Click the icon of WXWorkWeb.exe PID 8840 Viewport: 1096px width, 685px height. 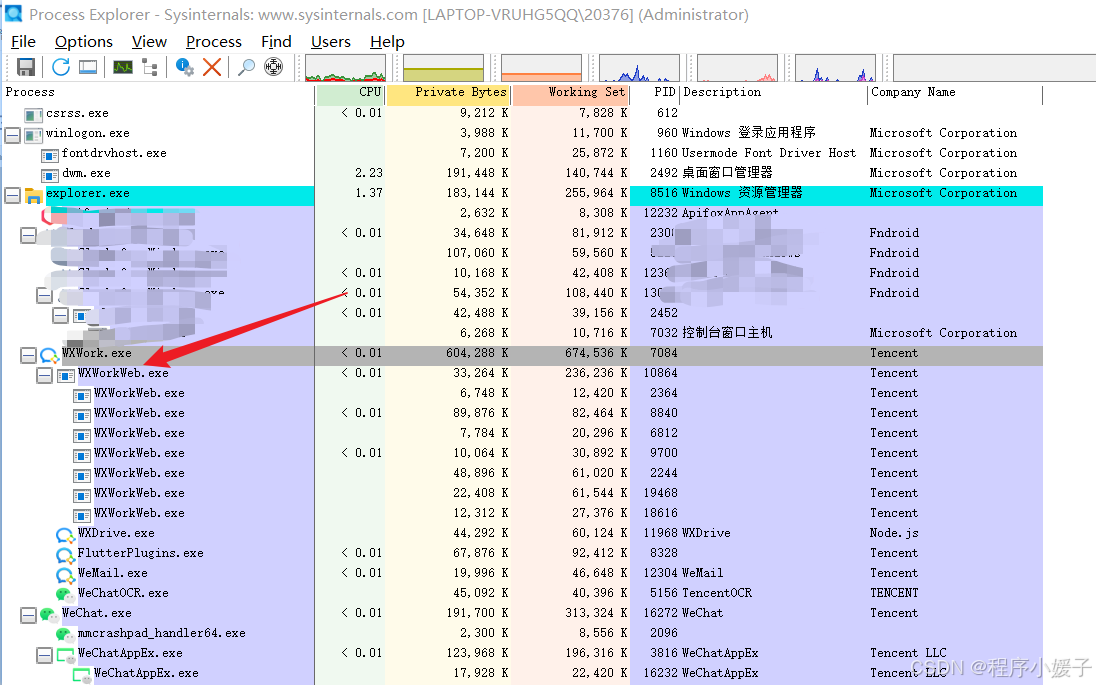click(x=82, y=415)
